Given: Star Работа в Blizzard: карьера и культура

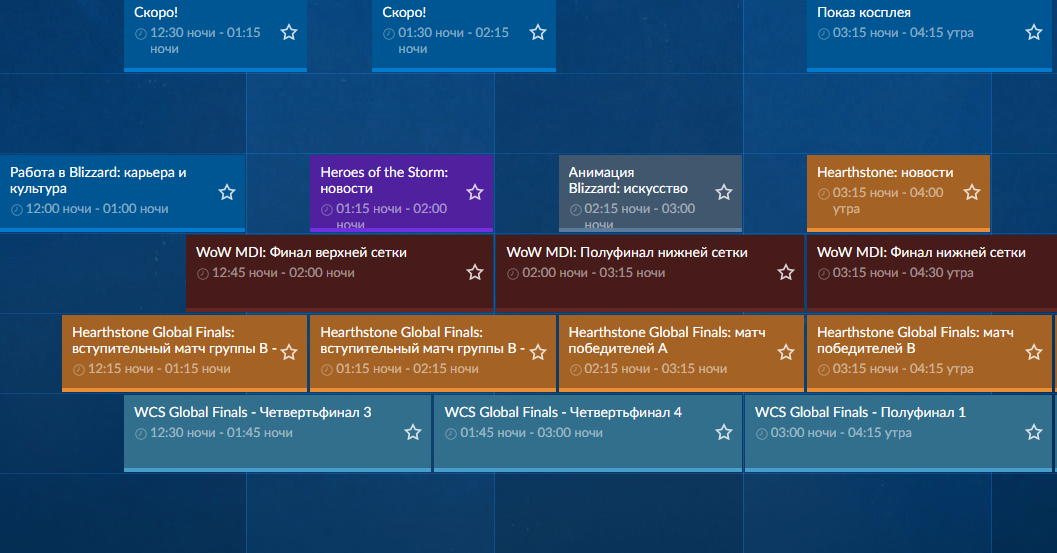Looking at the screenshot, I should 227,192.
